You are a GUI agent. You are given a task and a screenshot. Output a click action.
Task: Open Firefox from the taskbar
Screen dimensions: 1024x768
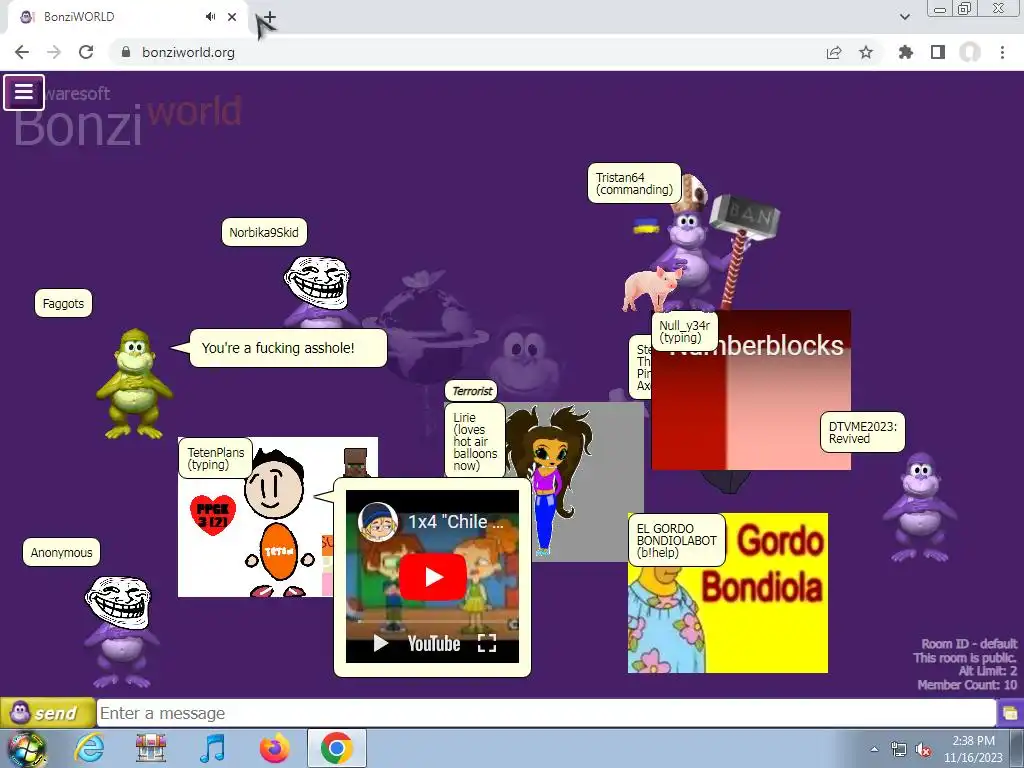274,748
